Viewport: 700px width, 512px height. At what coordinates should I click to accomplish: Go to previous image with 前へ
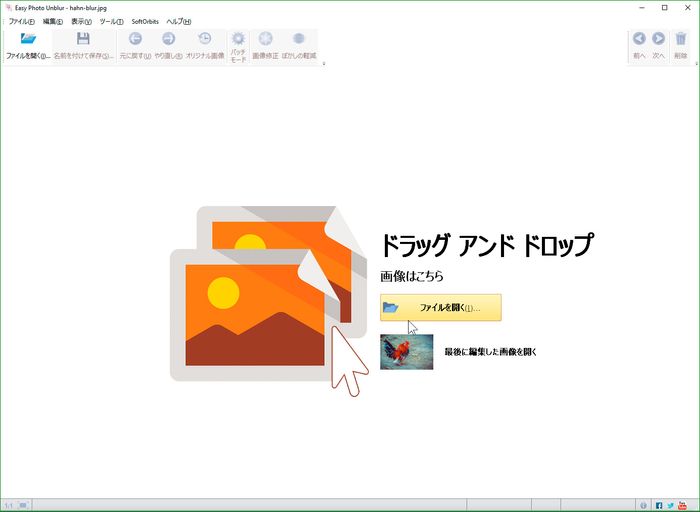point(639,40)
